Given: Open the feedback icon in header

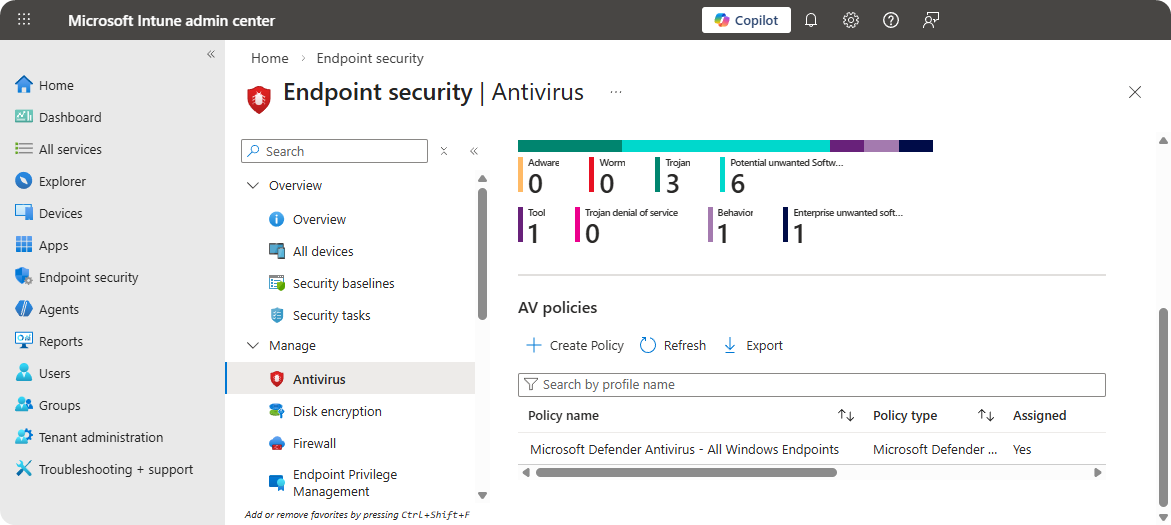Looking at the screenshot, I should (x=931, y=20).
